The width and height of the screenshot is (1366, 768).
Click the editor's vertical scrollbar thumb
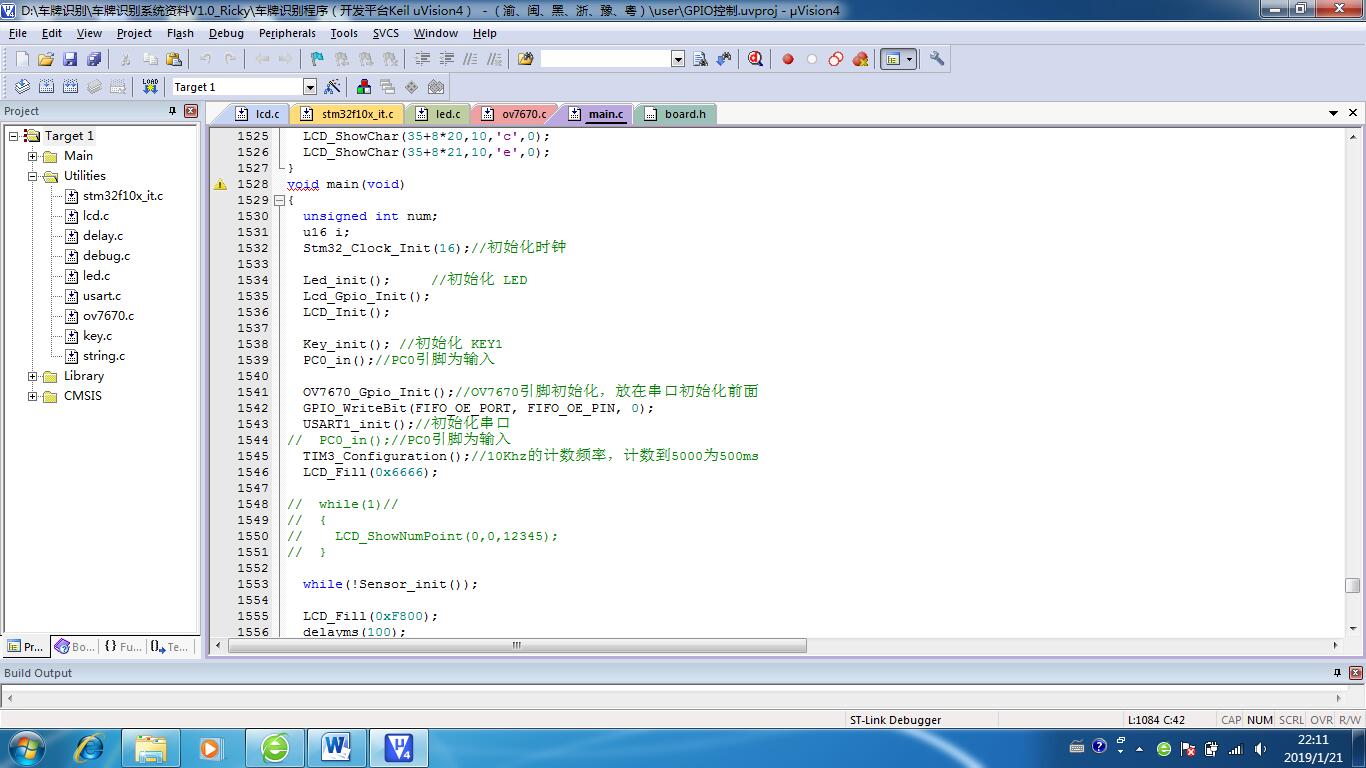click(1352, 586)
